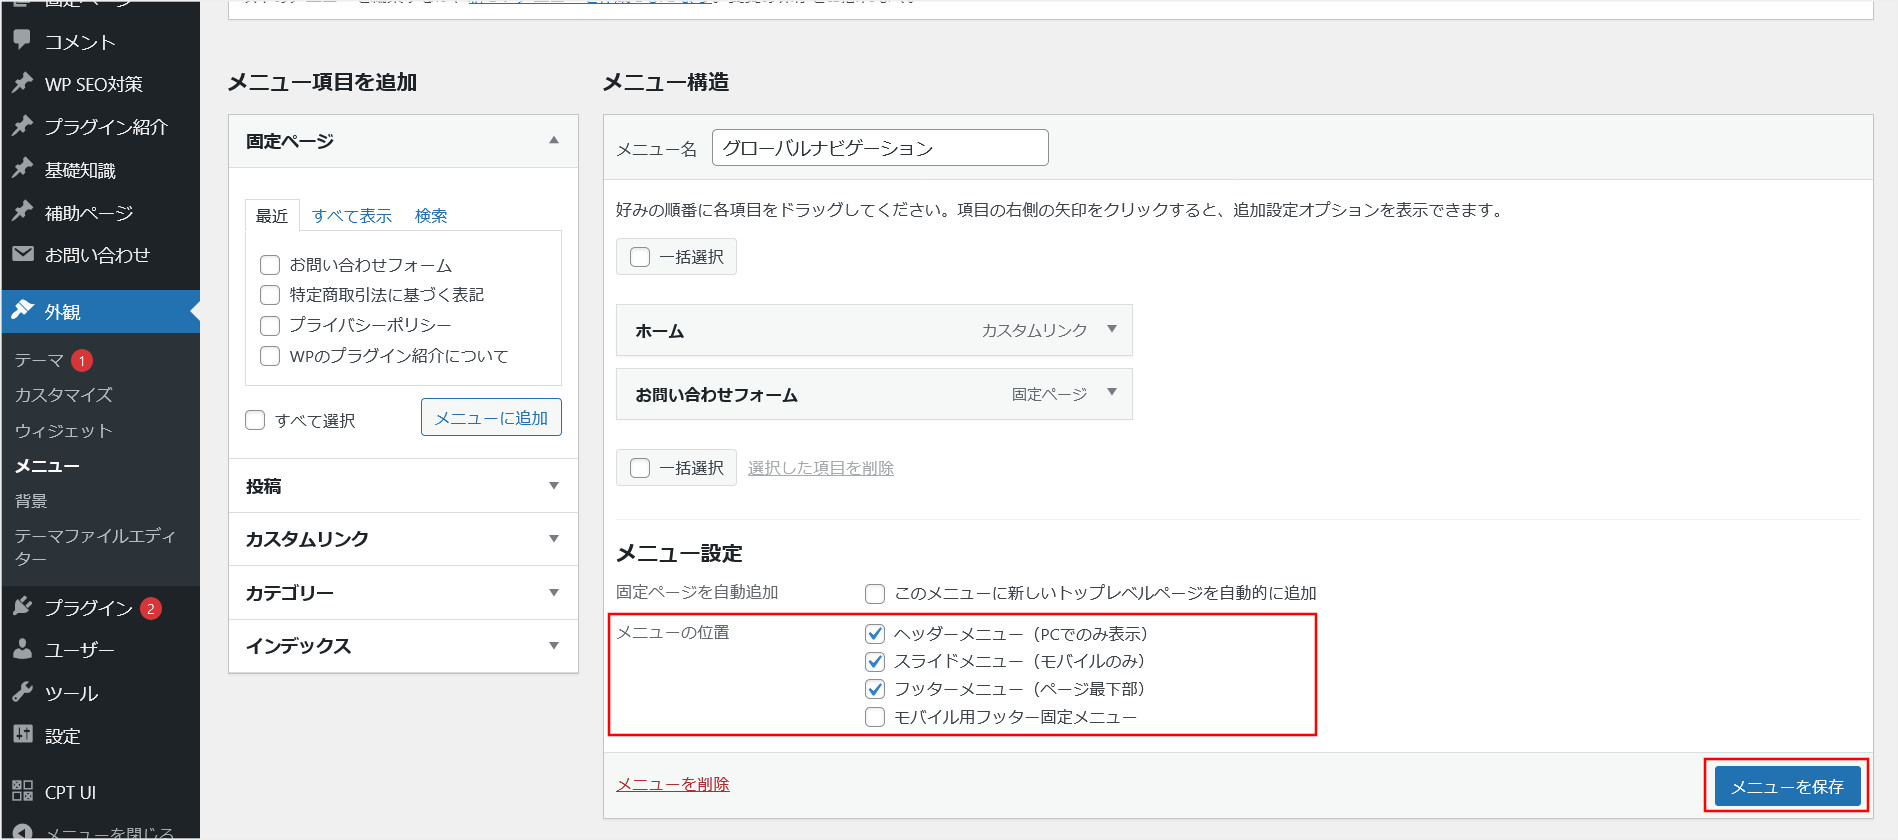This screenshot has height=840, width=1898.
Task: Click the メニューを保存 button
Action: click(x=1786, y=787)
